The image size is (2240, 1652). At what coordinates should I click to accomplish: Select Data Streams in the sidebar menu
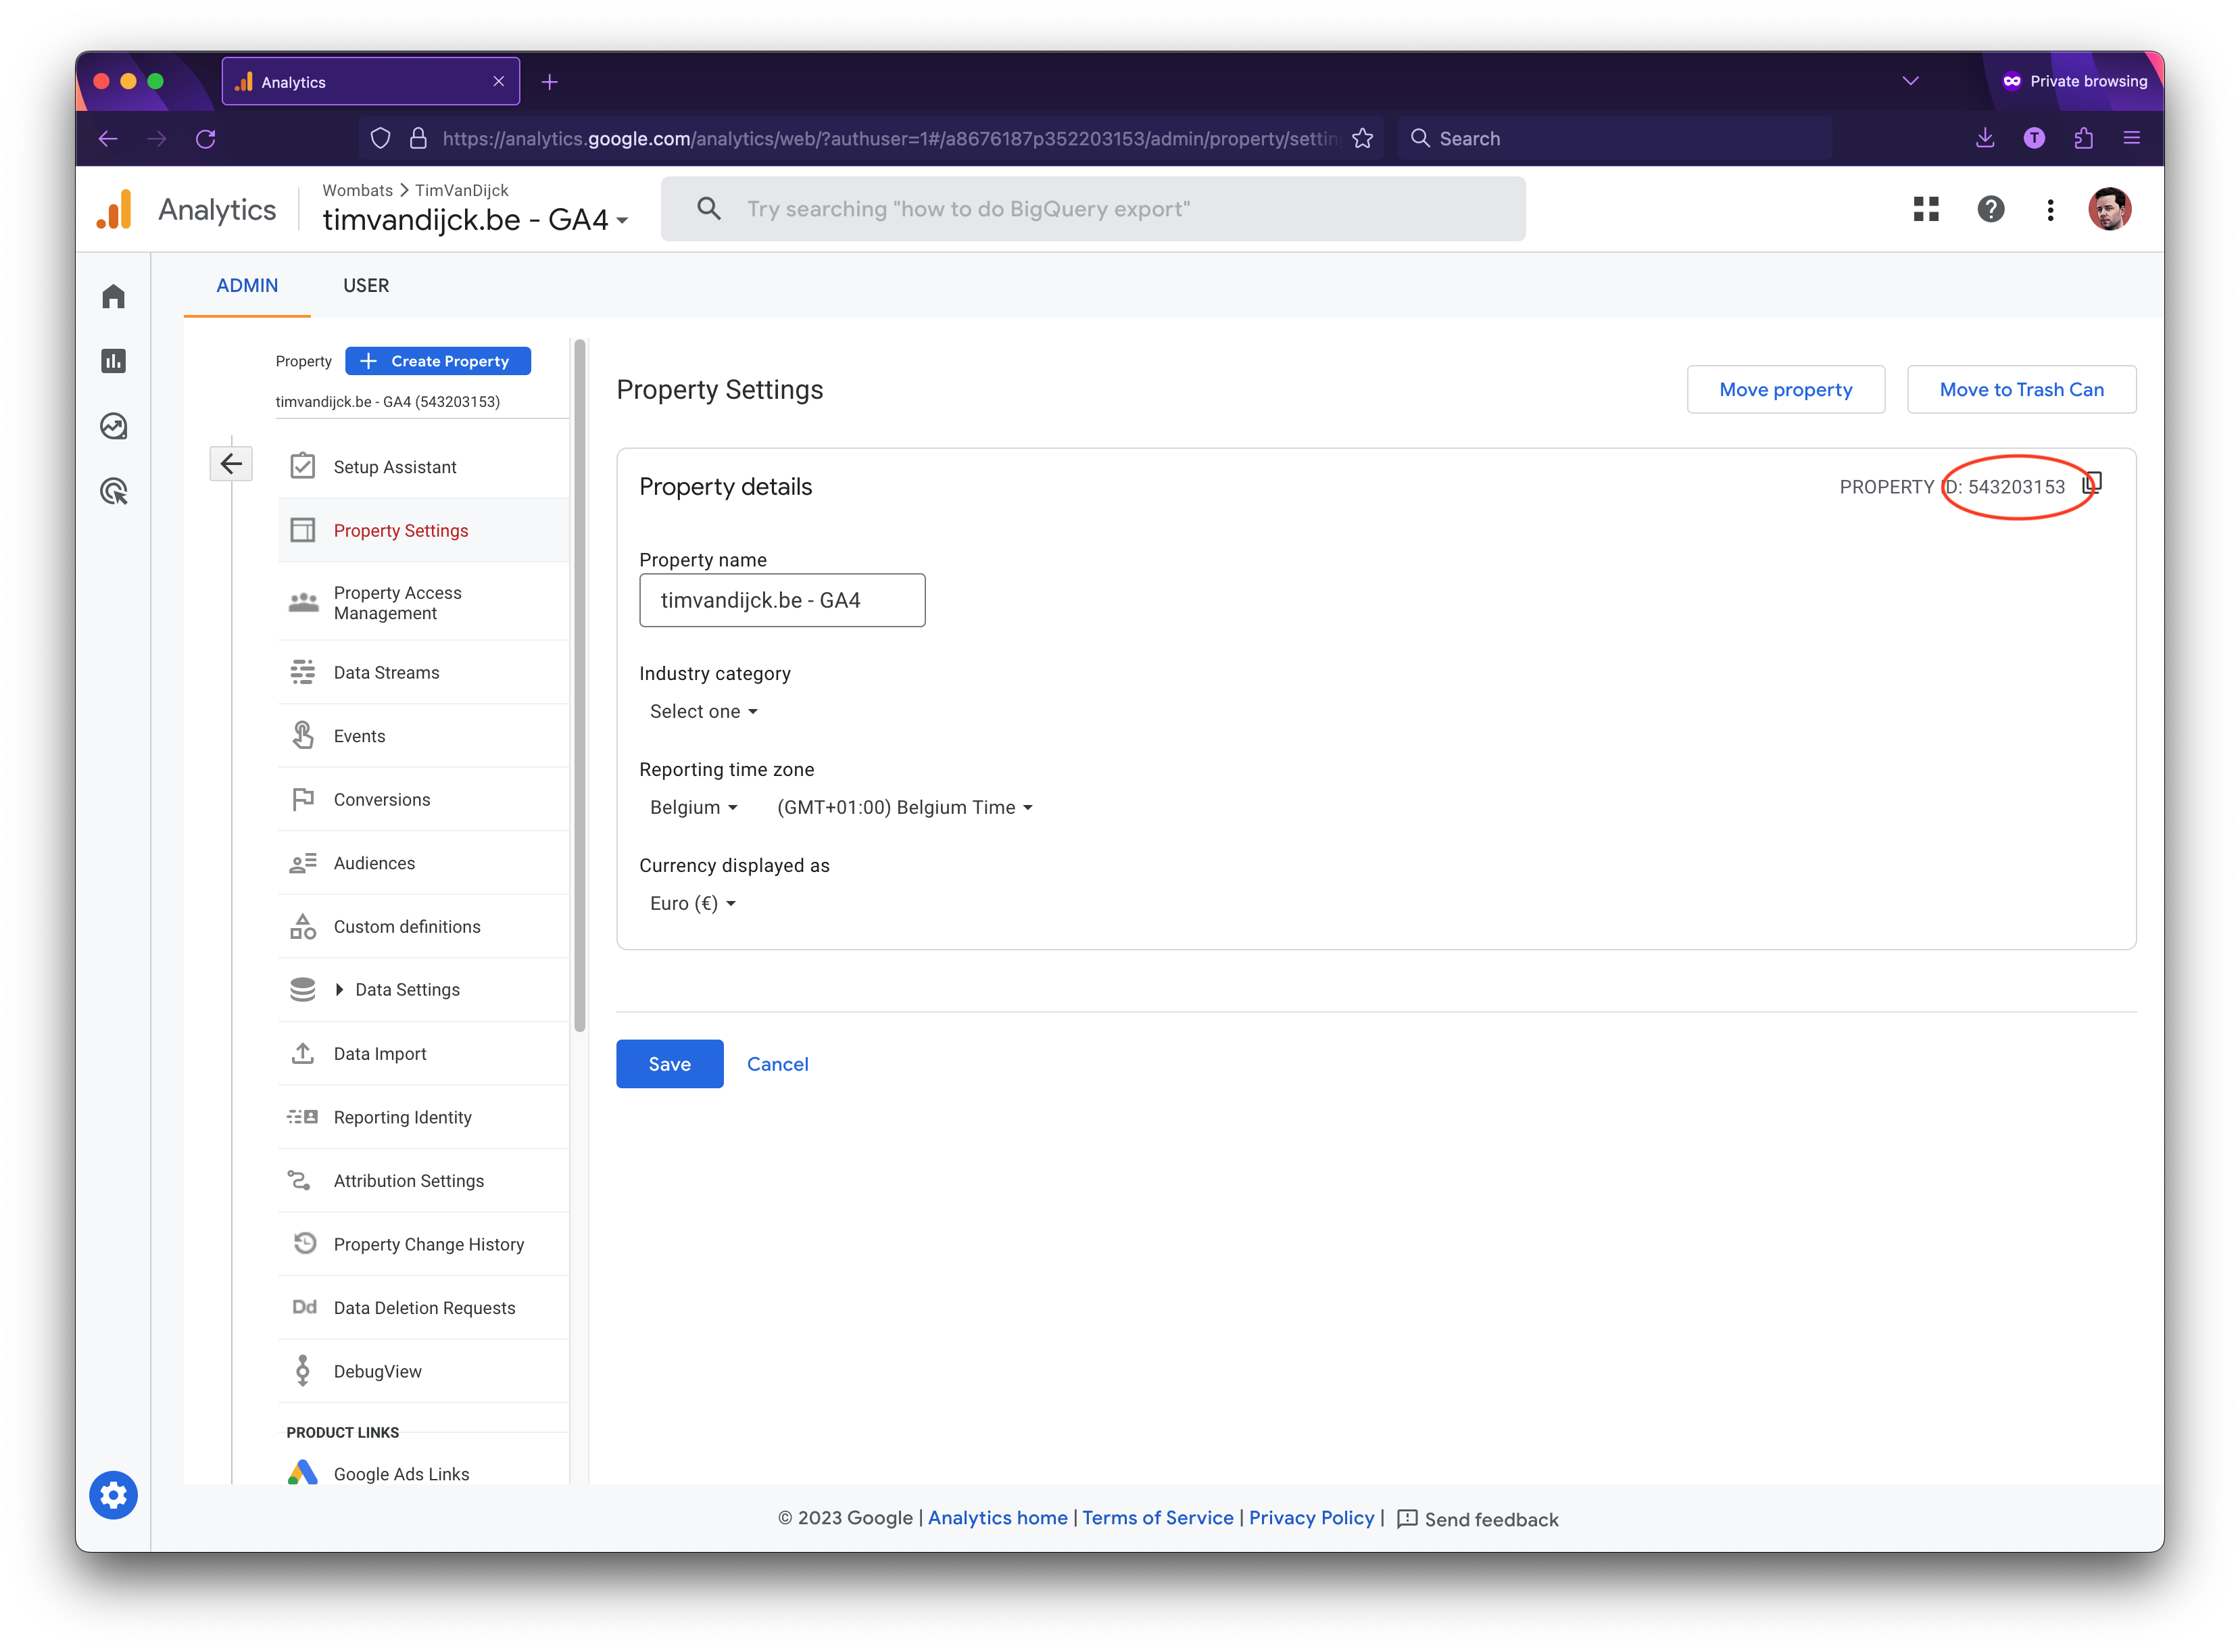386,672
